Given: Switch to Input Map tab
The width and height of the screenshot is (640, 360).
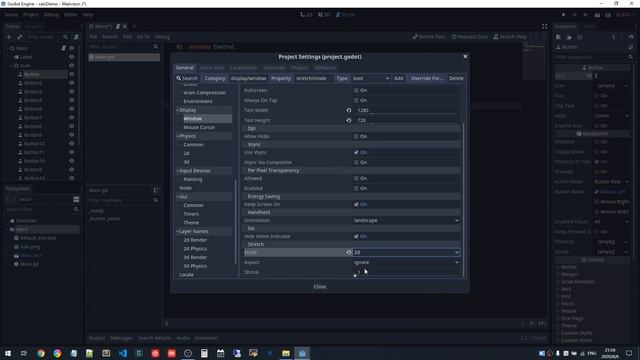Looking at the screenshot, I should coord(212,68).
